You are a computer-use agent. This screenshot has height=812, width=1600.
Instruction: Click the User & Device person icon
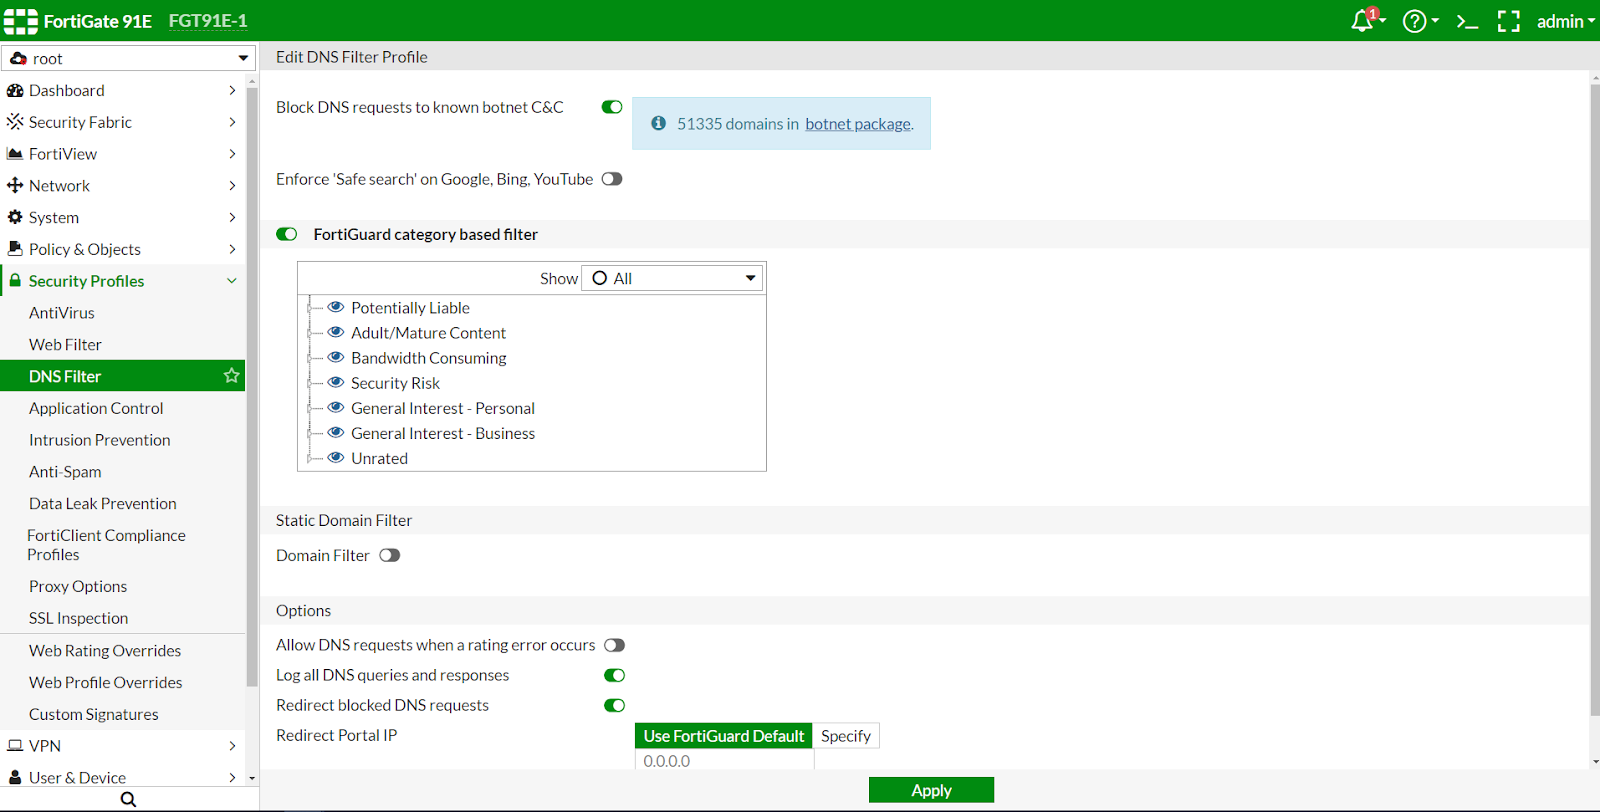(x=15, y=777)
